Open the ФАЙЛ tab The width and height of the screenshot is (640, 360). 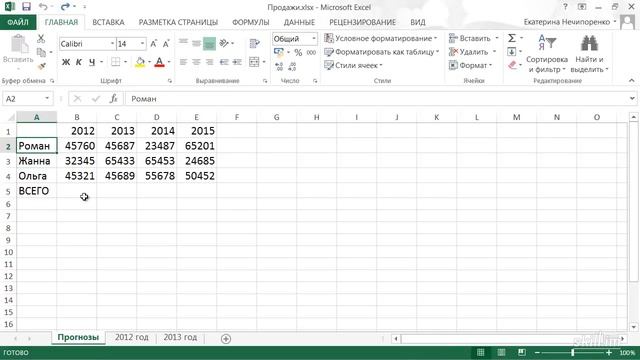(x=18, y=22)
